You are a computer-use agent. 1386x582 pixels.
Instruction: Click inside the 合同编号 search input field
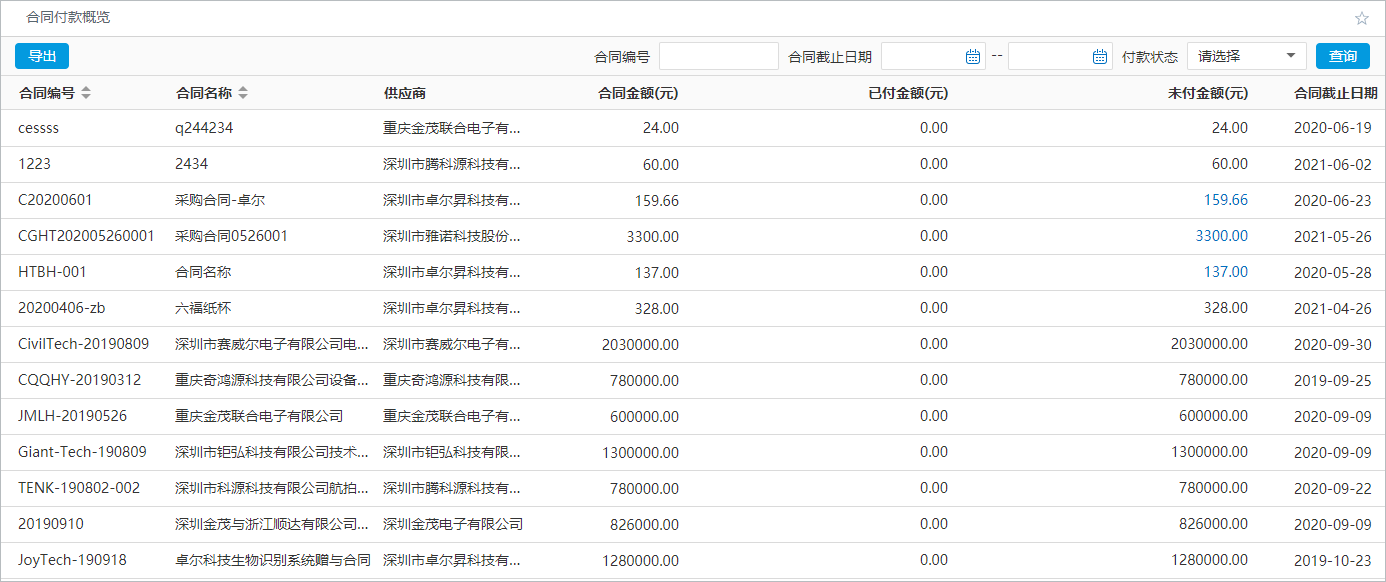click(x=719, y=56)
